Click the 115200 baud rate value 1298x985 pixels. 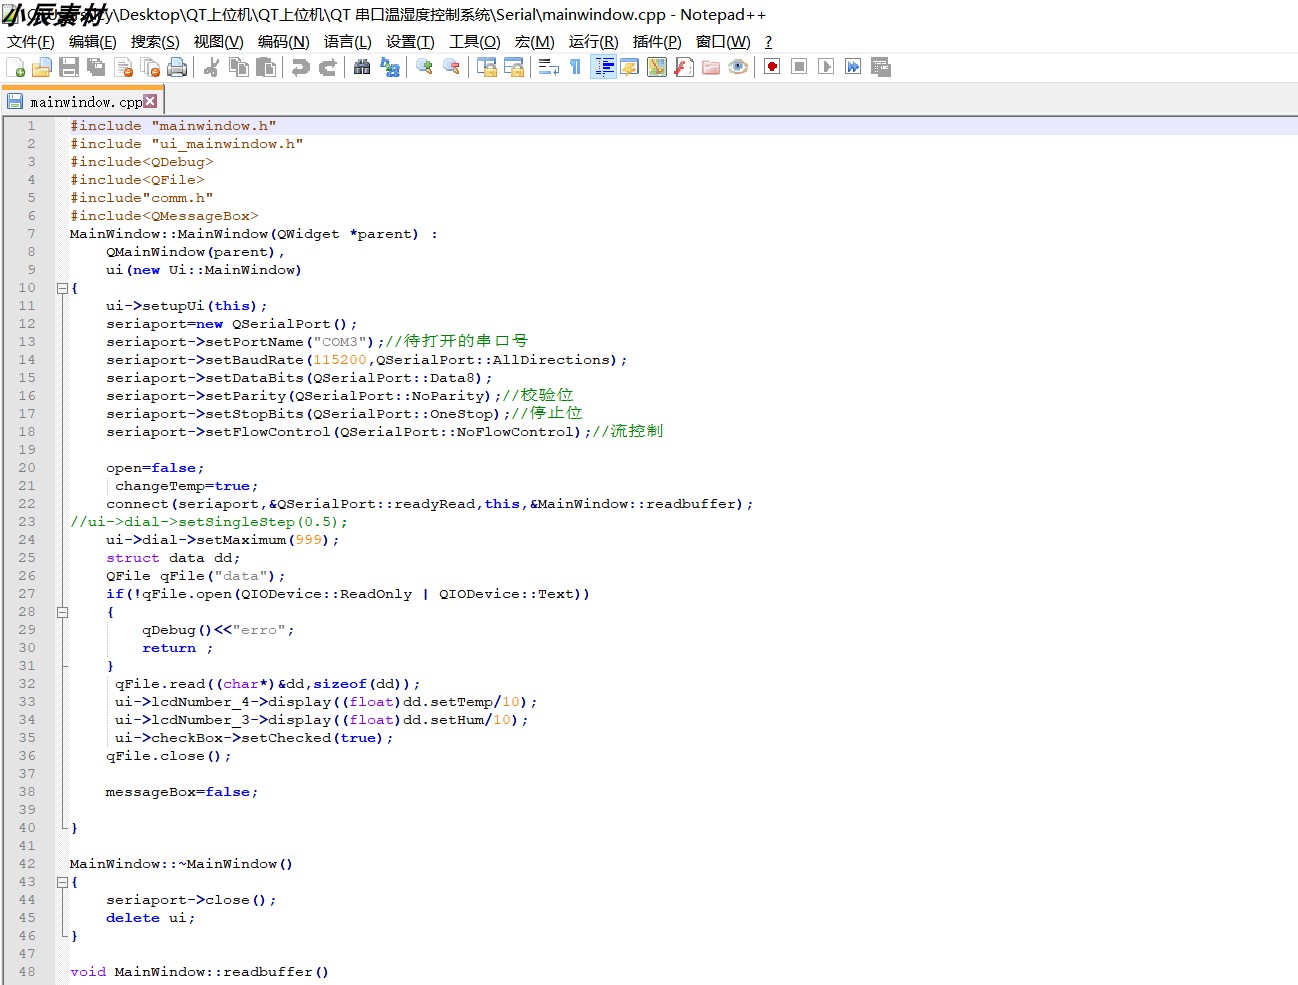pos(340,360)
